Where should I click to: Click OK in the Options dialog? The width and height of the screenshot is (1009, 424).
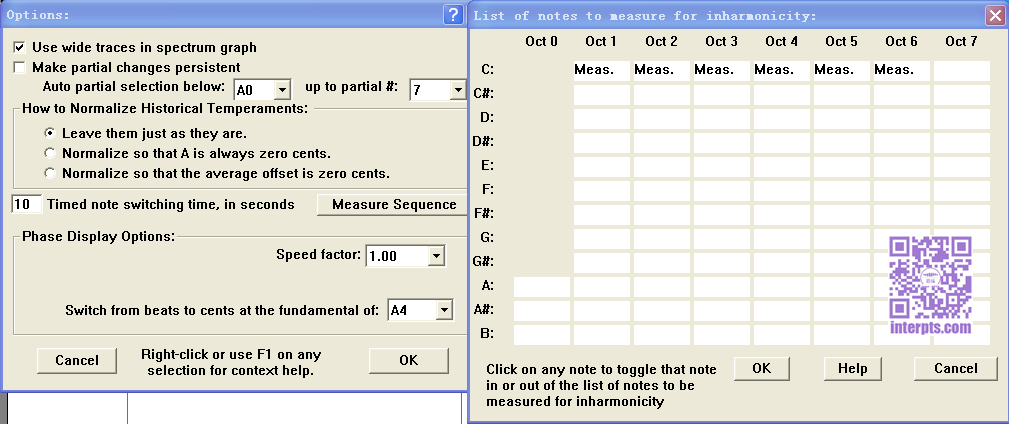408,360
